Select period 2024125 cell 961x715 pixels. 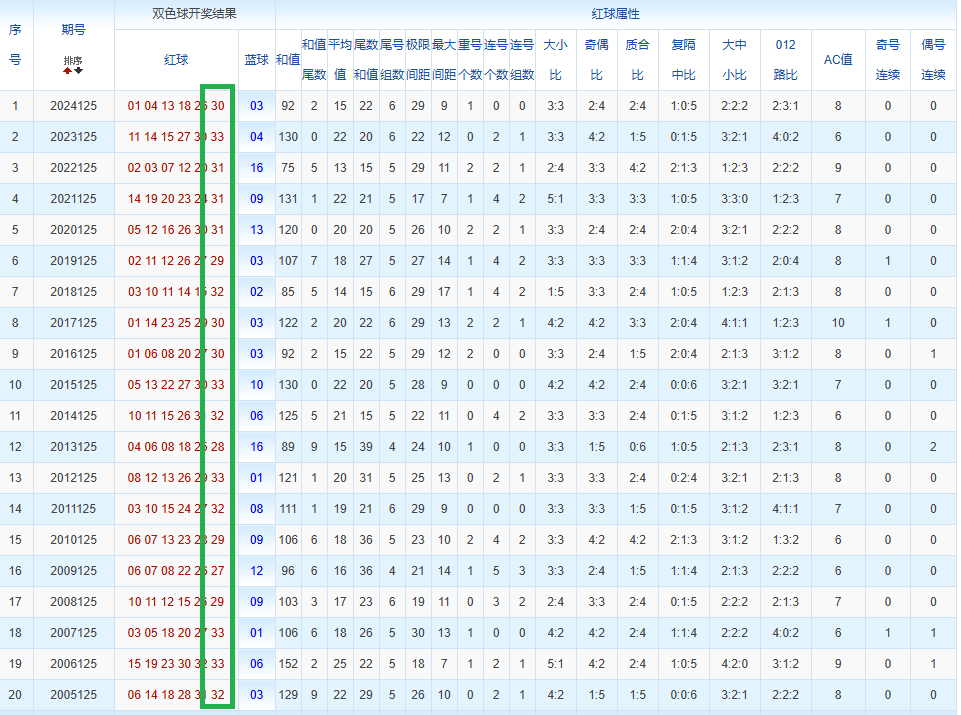pyautogui.click(x=74, y=105)
